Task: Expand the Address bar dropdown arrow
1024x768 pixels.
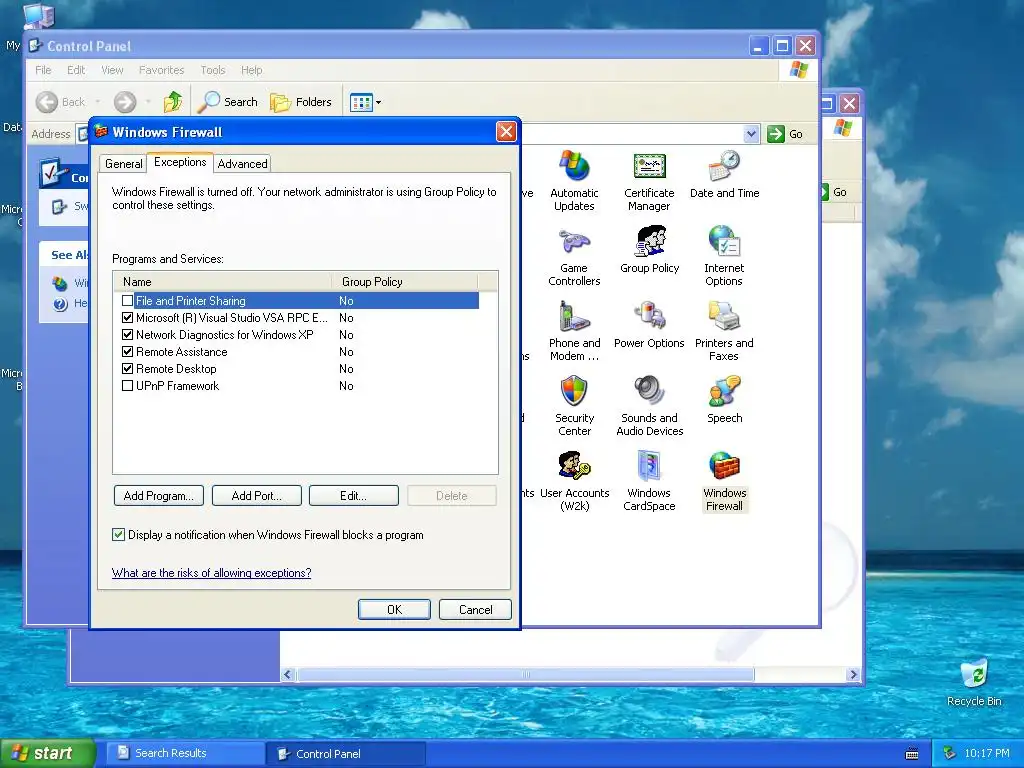Action: coord(751,134)
